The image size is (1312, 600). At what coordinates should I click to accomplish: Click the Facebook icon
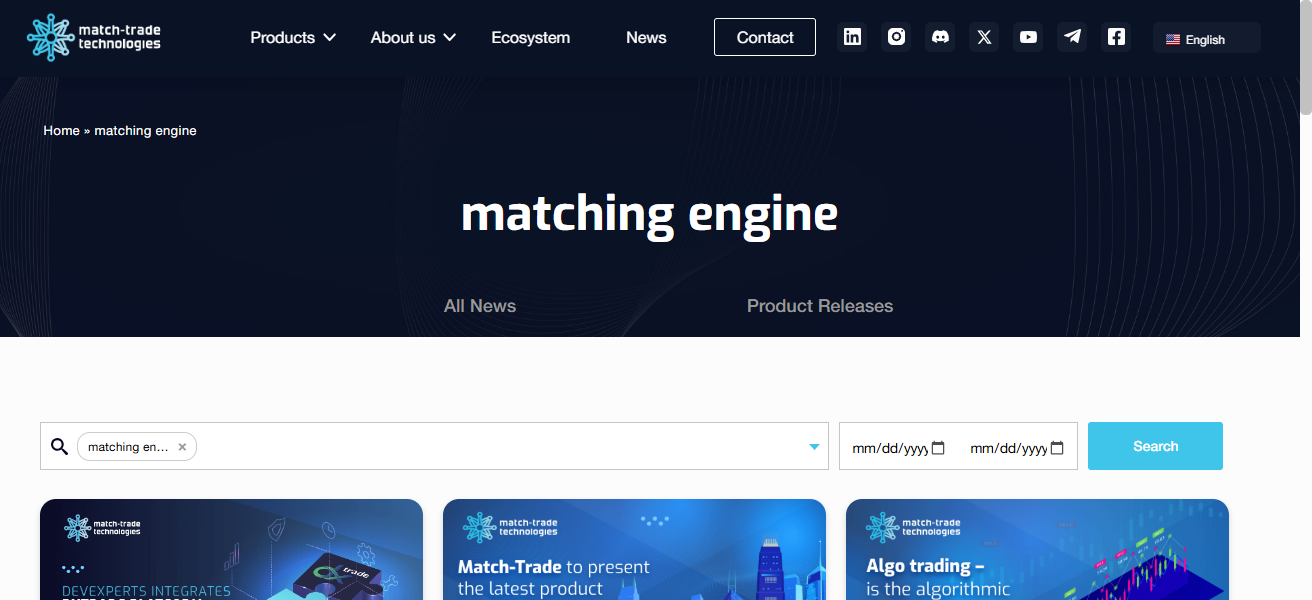pyautogui.click(x=1116, y=36)
